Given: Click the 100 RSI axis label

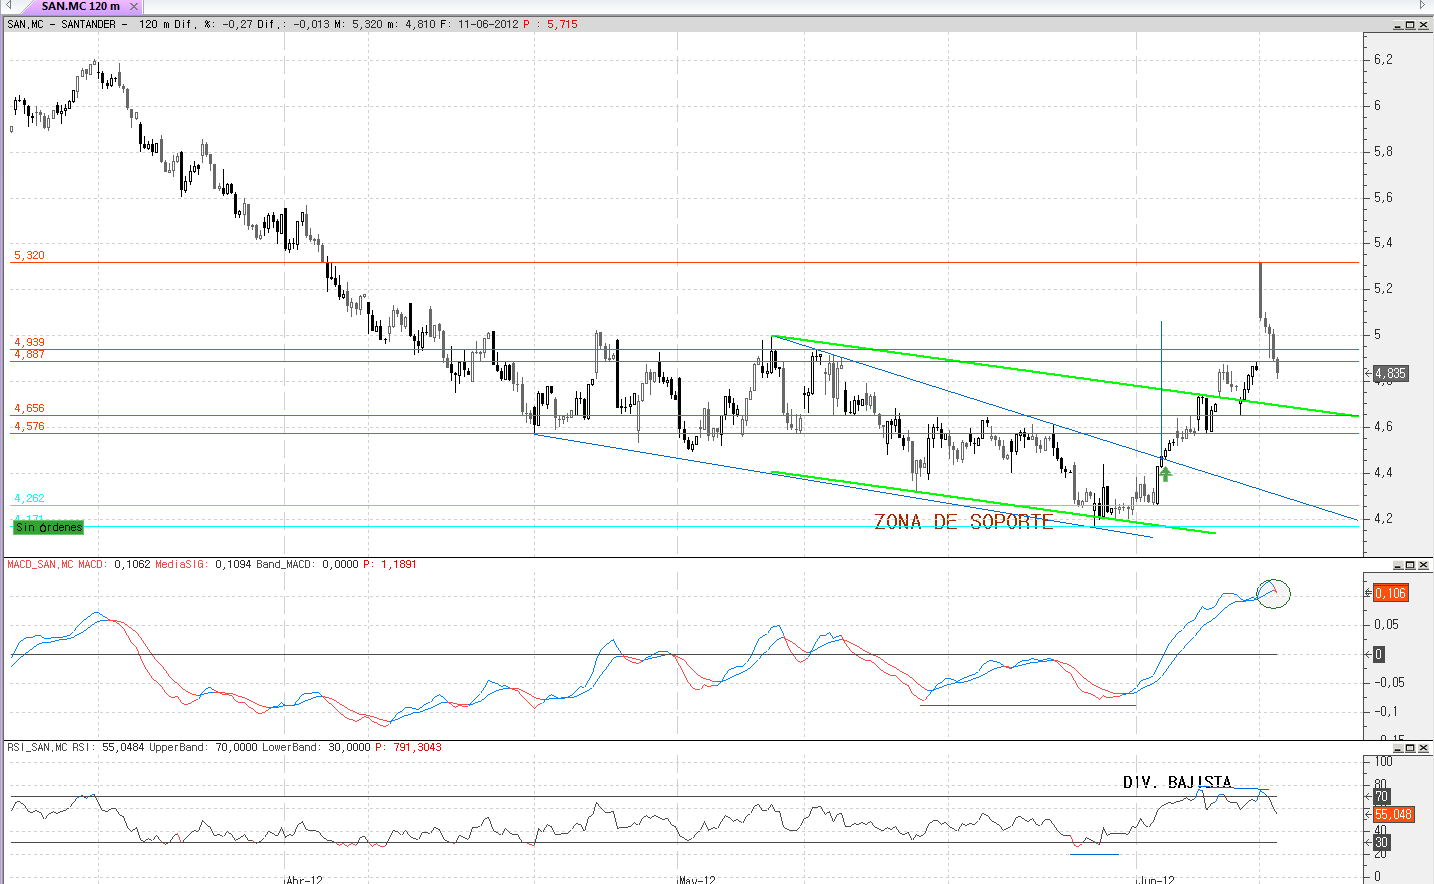Looking at the screenshot, I should point(1383,761).
